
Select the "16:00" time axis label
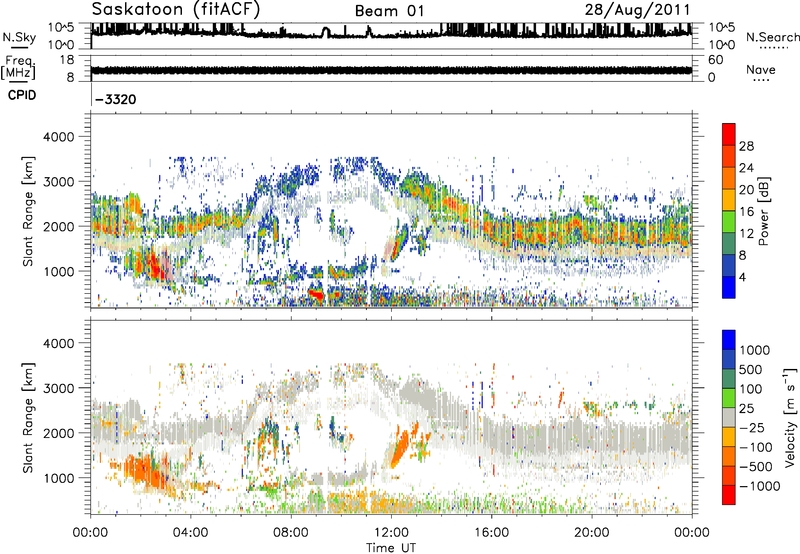(x=491, y=533)
